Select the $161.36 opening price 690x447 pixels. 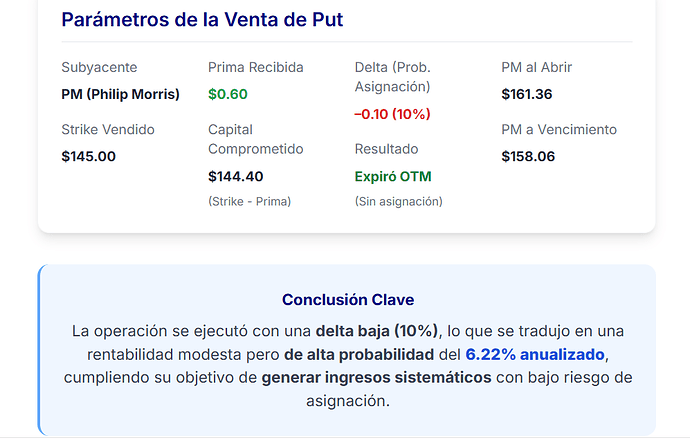[528, 94]
